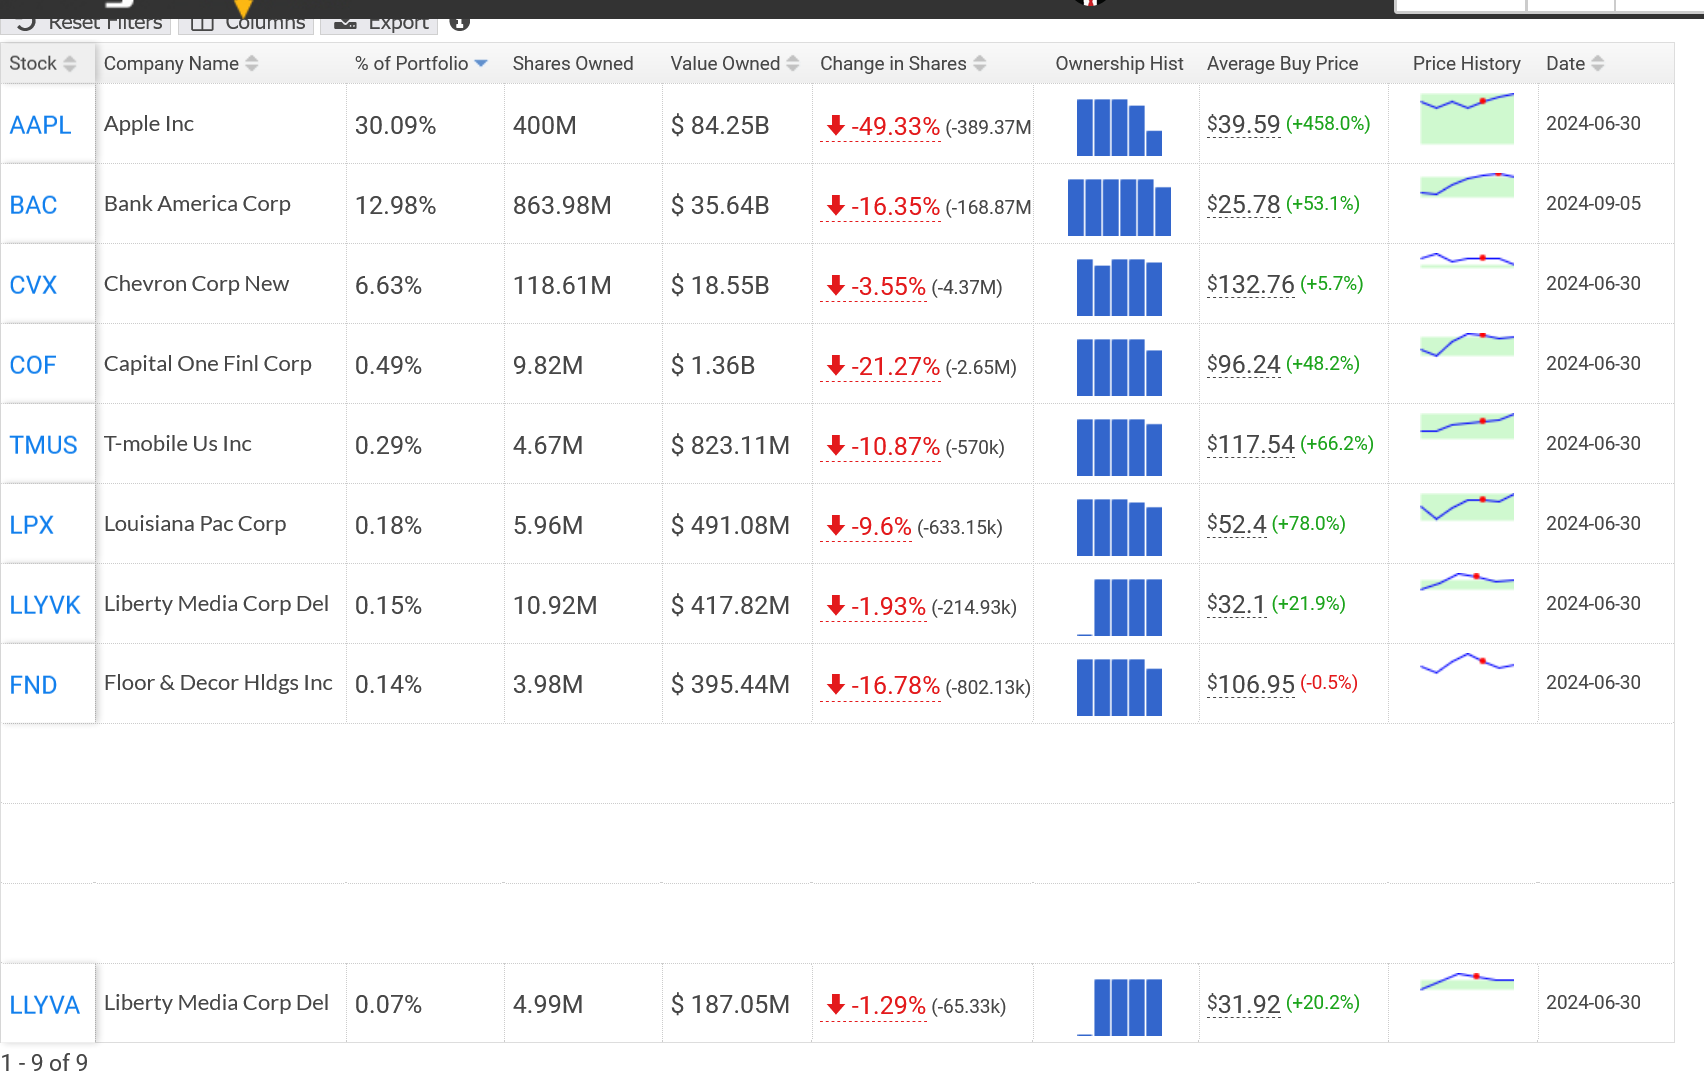The height and width of the screenshot is (1081, 1705).
Task: View LLYVA ownership history bar chart
Action: pyautogui.click(x=1119, y=1007)
